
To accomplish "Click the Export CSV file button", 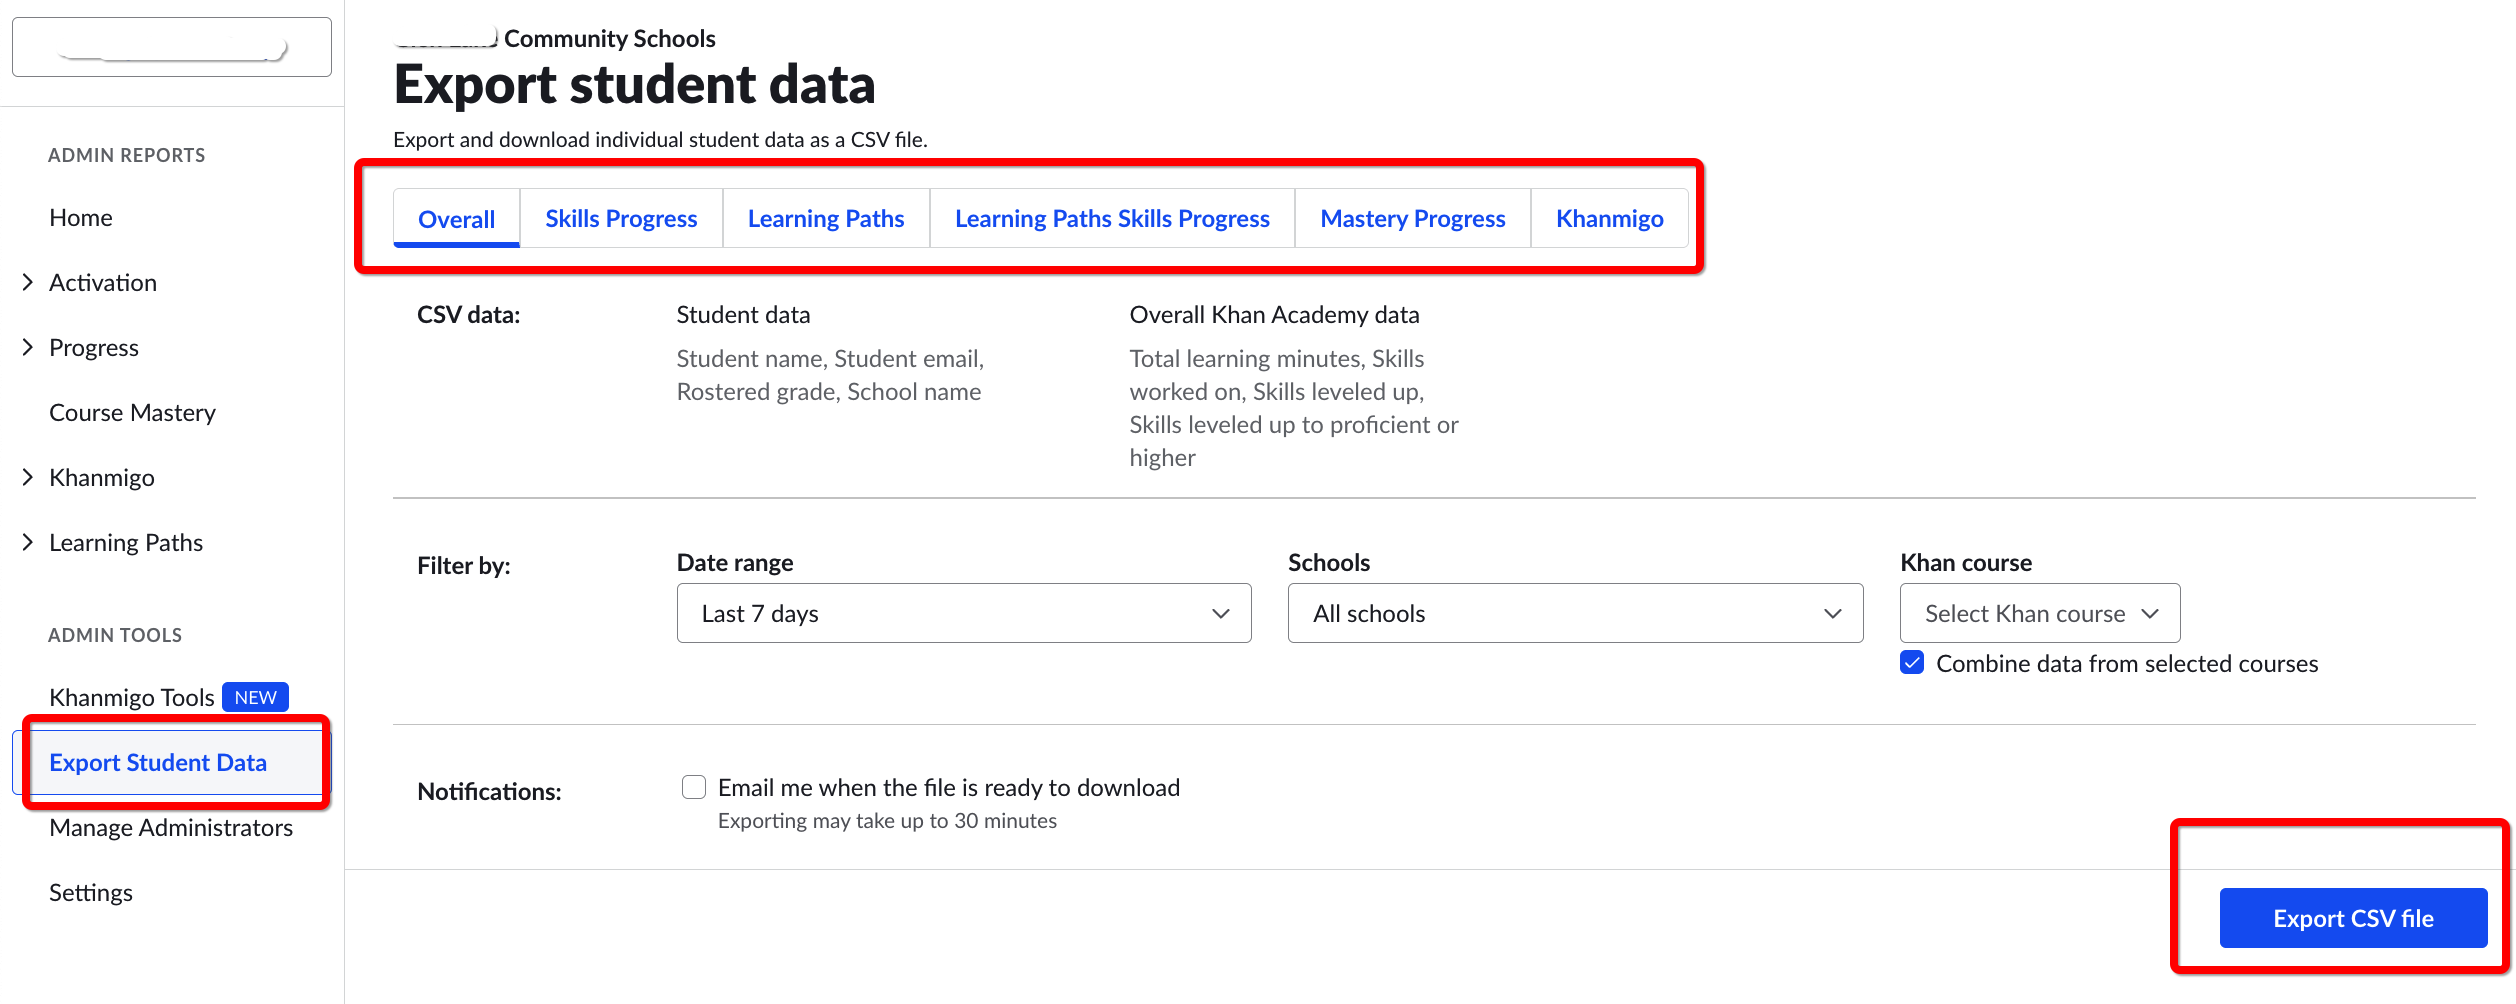I will tap(2352, 918).
